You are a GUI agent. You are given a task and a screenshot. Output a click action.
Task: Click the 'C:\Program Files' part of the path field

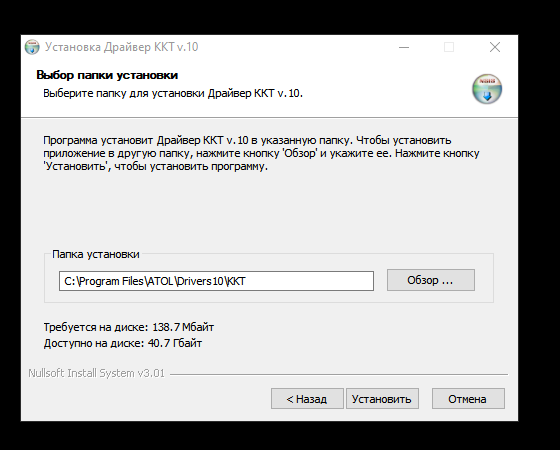tap(104, 281)
